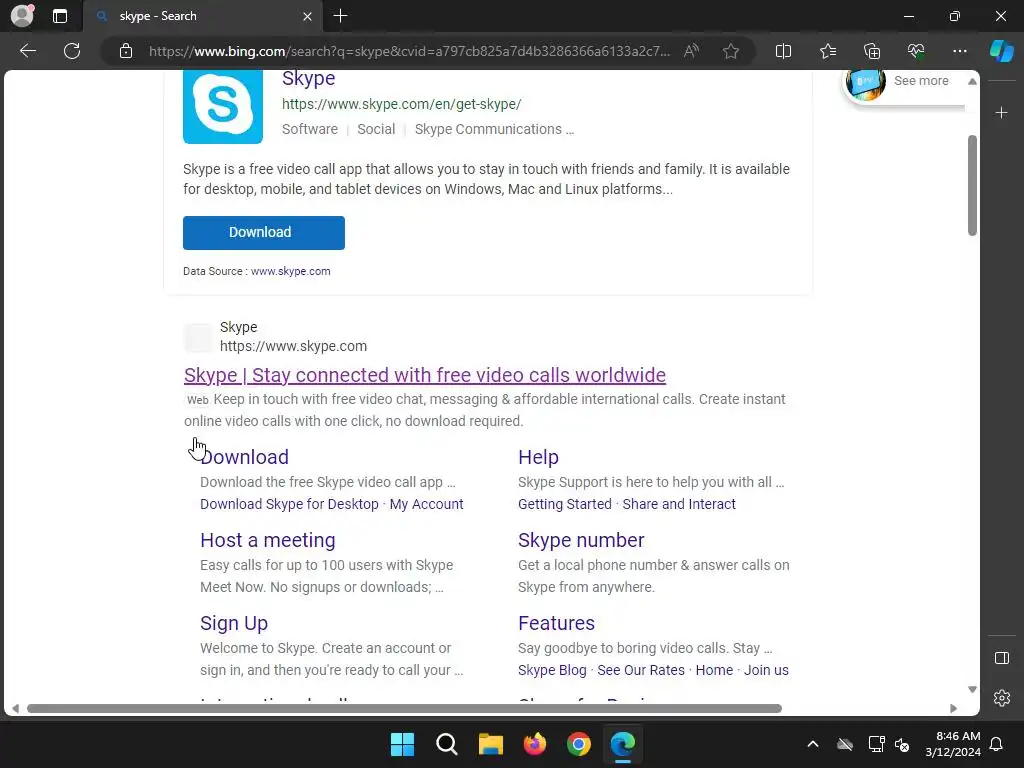Image resolution: width=1024 pixels, height=768 pixels.
Task: Refresh the current page
Action: [x=72, y=51]
